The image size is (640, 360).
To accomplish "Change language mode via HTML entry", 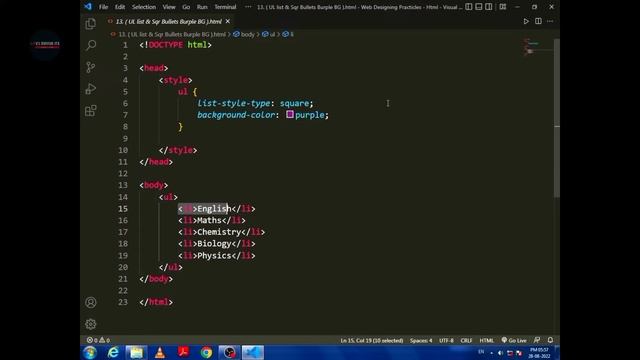I will (487, 340).
